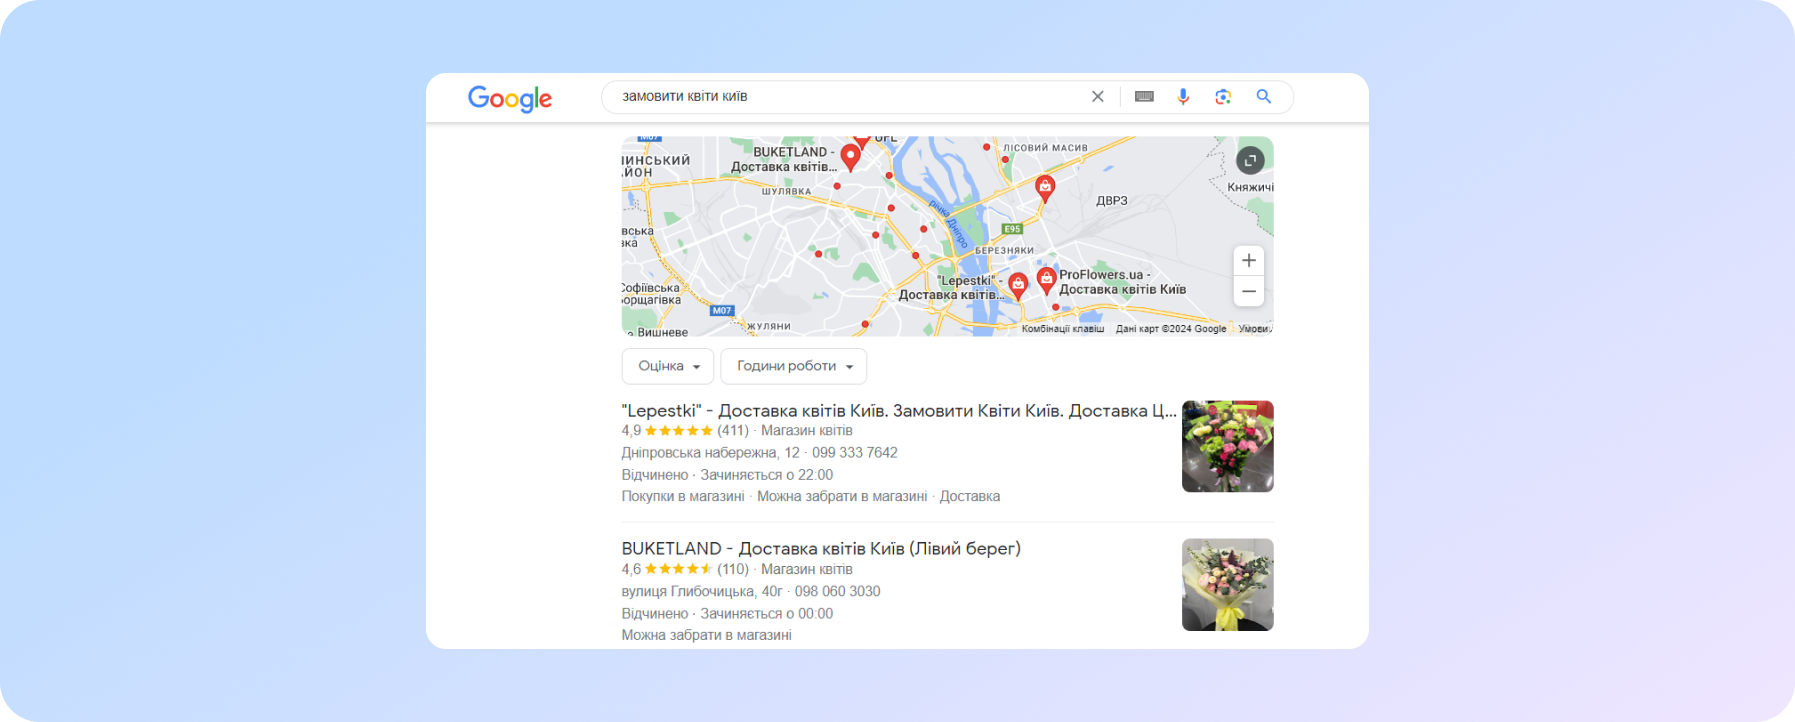Open the Оцінка rating filter dropdown
Image resolution: width=1795 pixels, height=722 pixels.
[668, 366]
